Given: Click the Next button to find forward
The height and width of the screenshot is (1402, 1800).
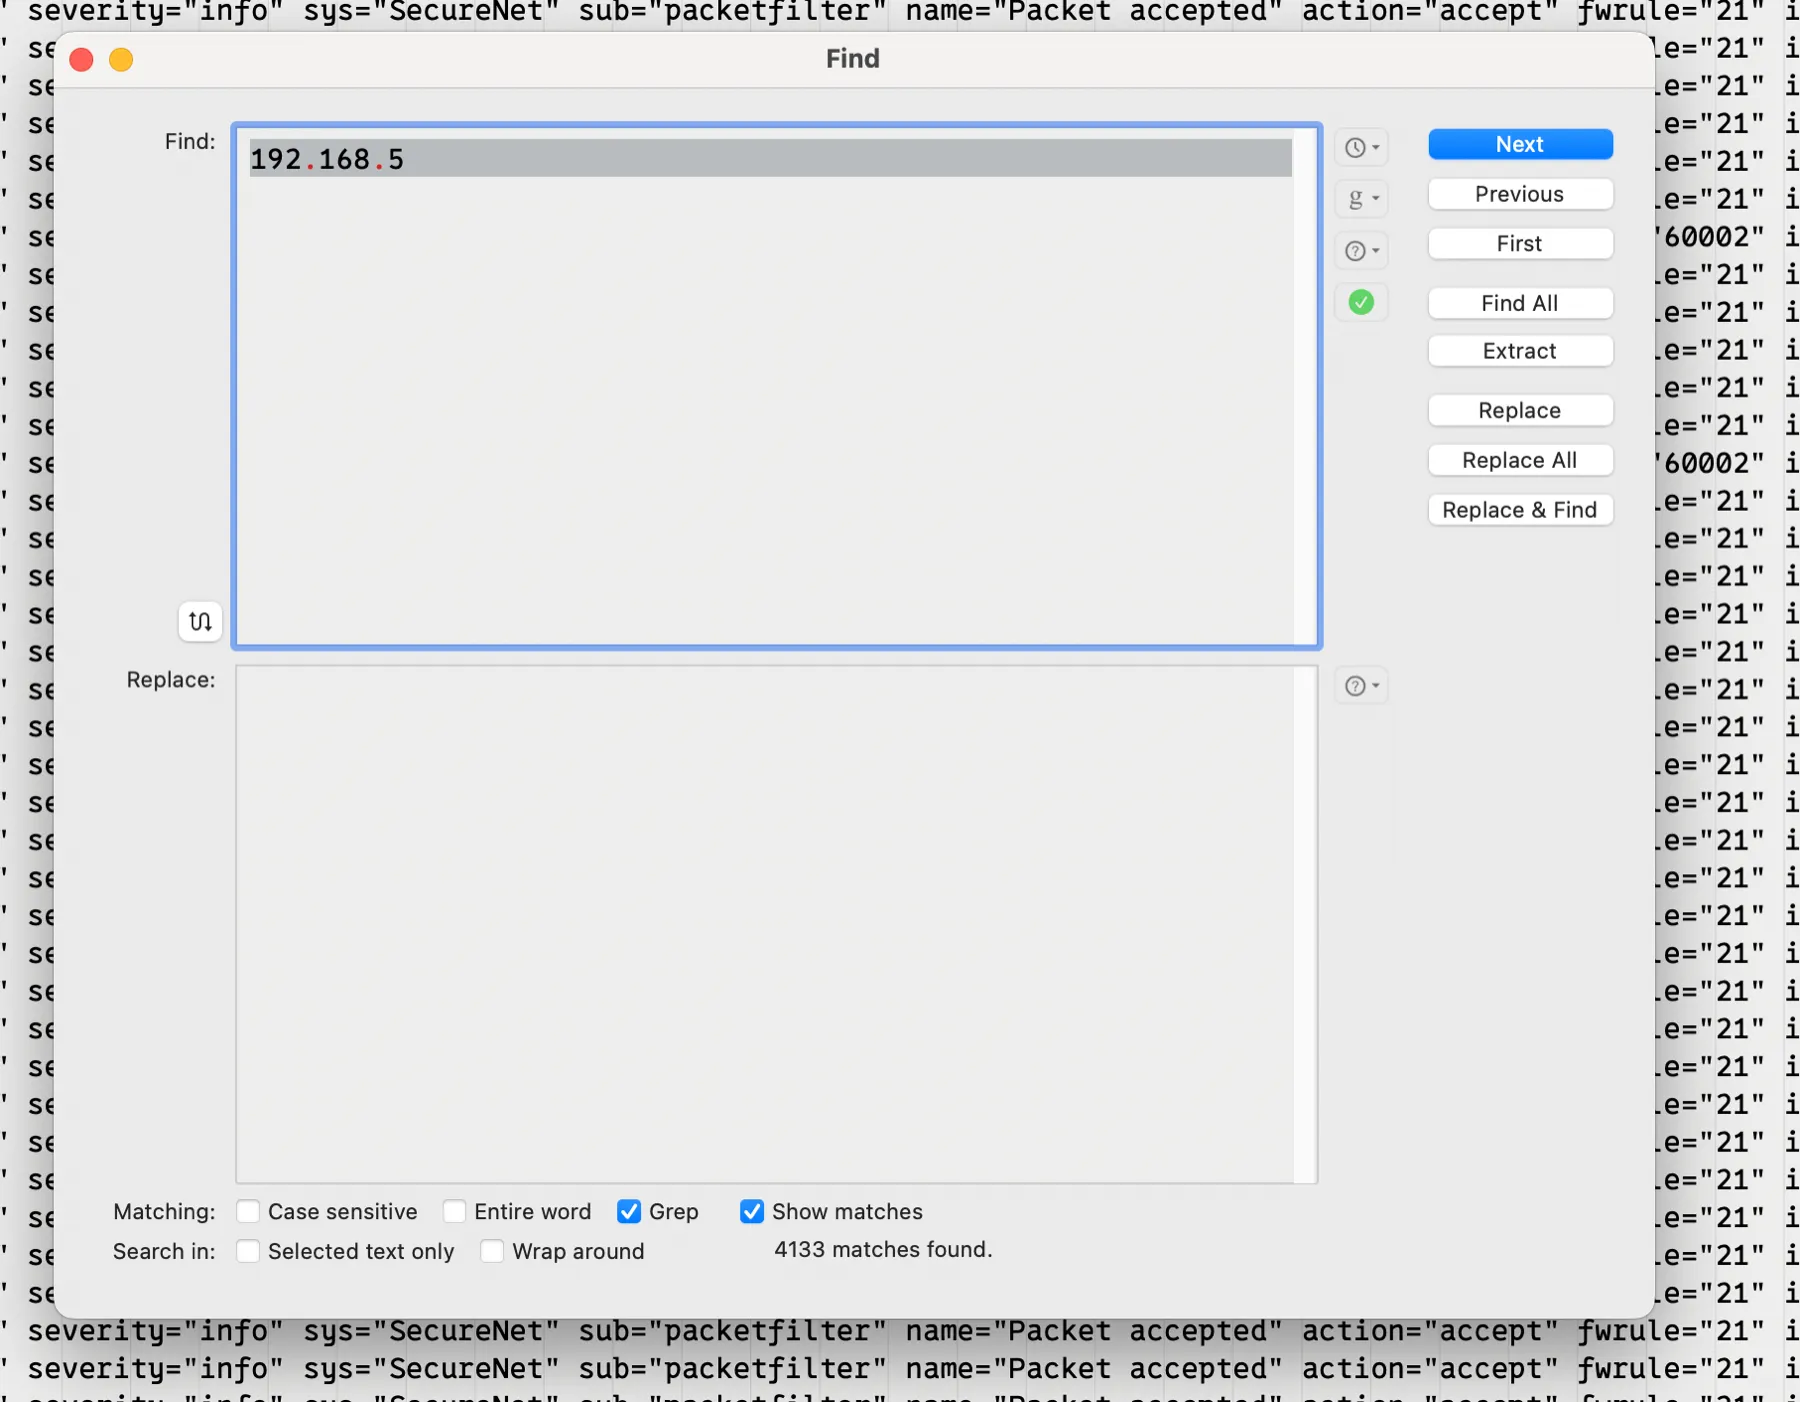Looking at the screenshot, I should [1519, 144].
